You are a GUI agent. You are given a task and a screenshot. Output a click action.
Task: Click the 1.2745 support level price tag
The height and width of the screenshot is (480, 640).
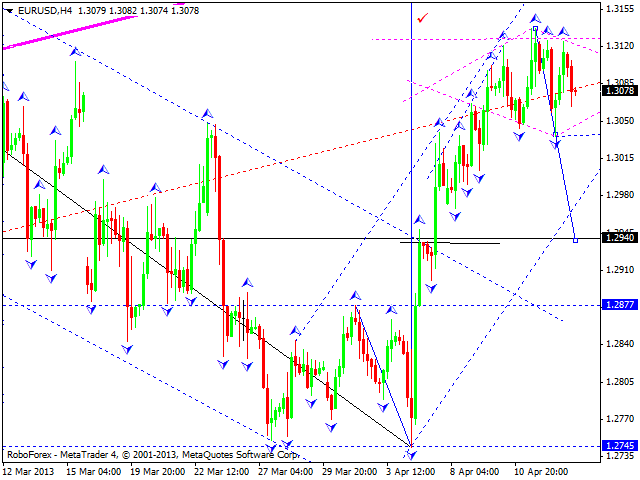point(617,446)
